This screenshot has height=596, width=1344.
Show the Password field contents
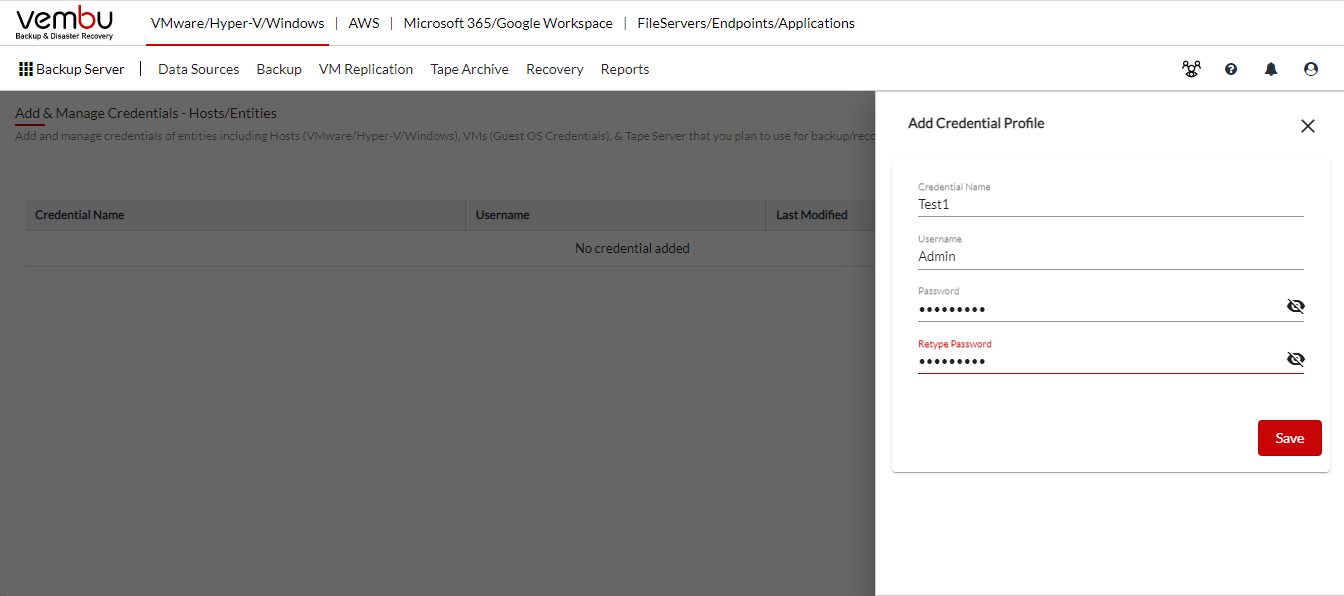tap(1296, 306)
